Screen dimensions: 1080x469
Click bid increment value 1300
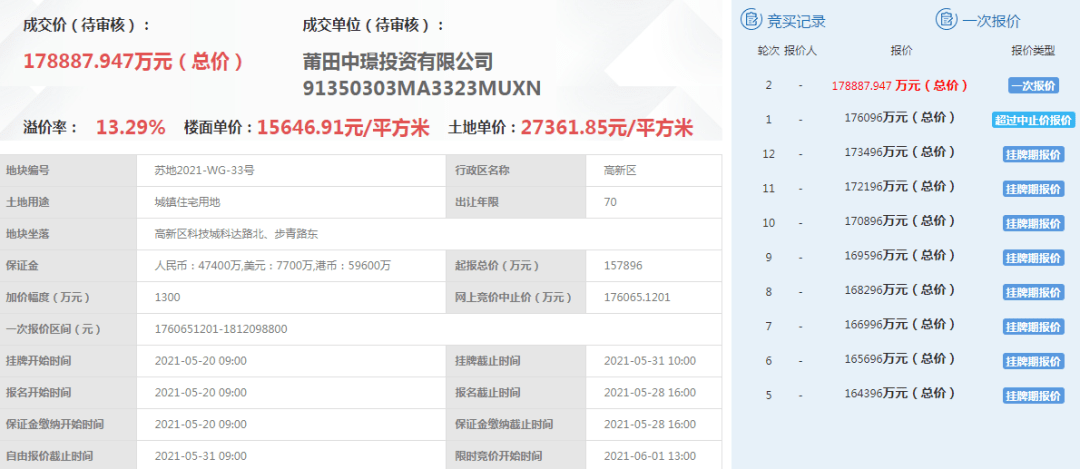(x=167, y=298)
